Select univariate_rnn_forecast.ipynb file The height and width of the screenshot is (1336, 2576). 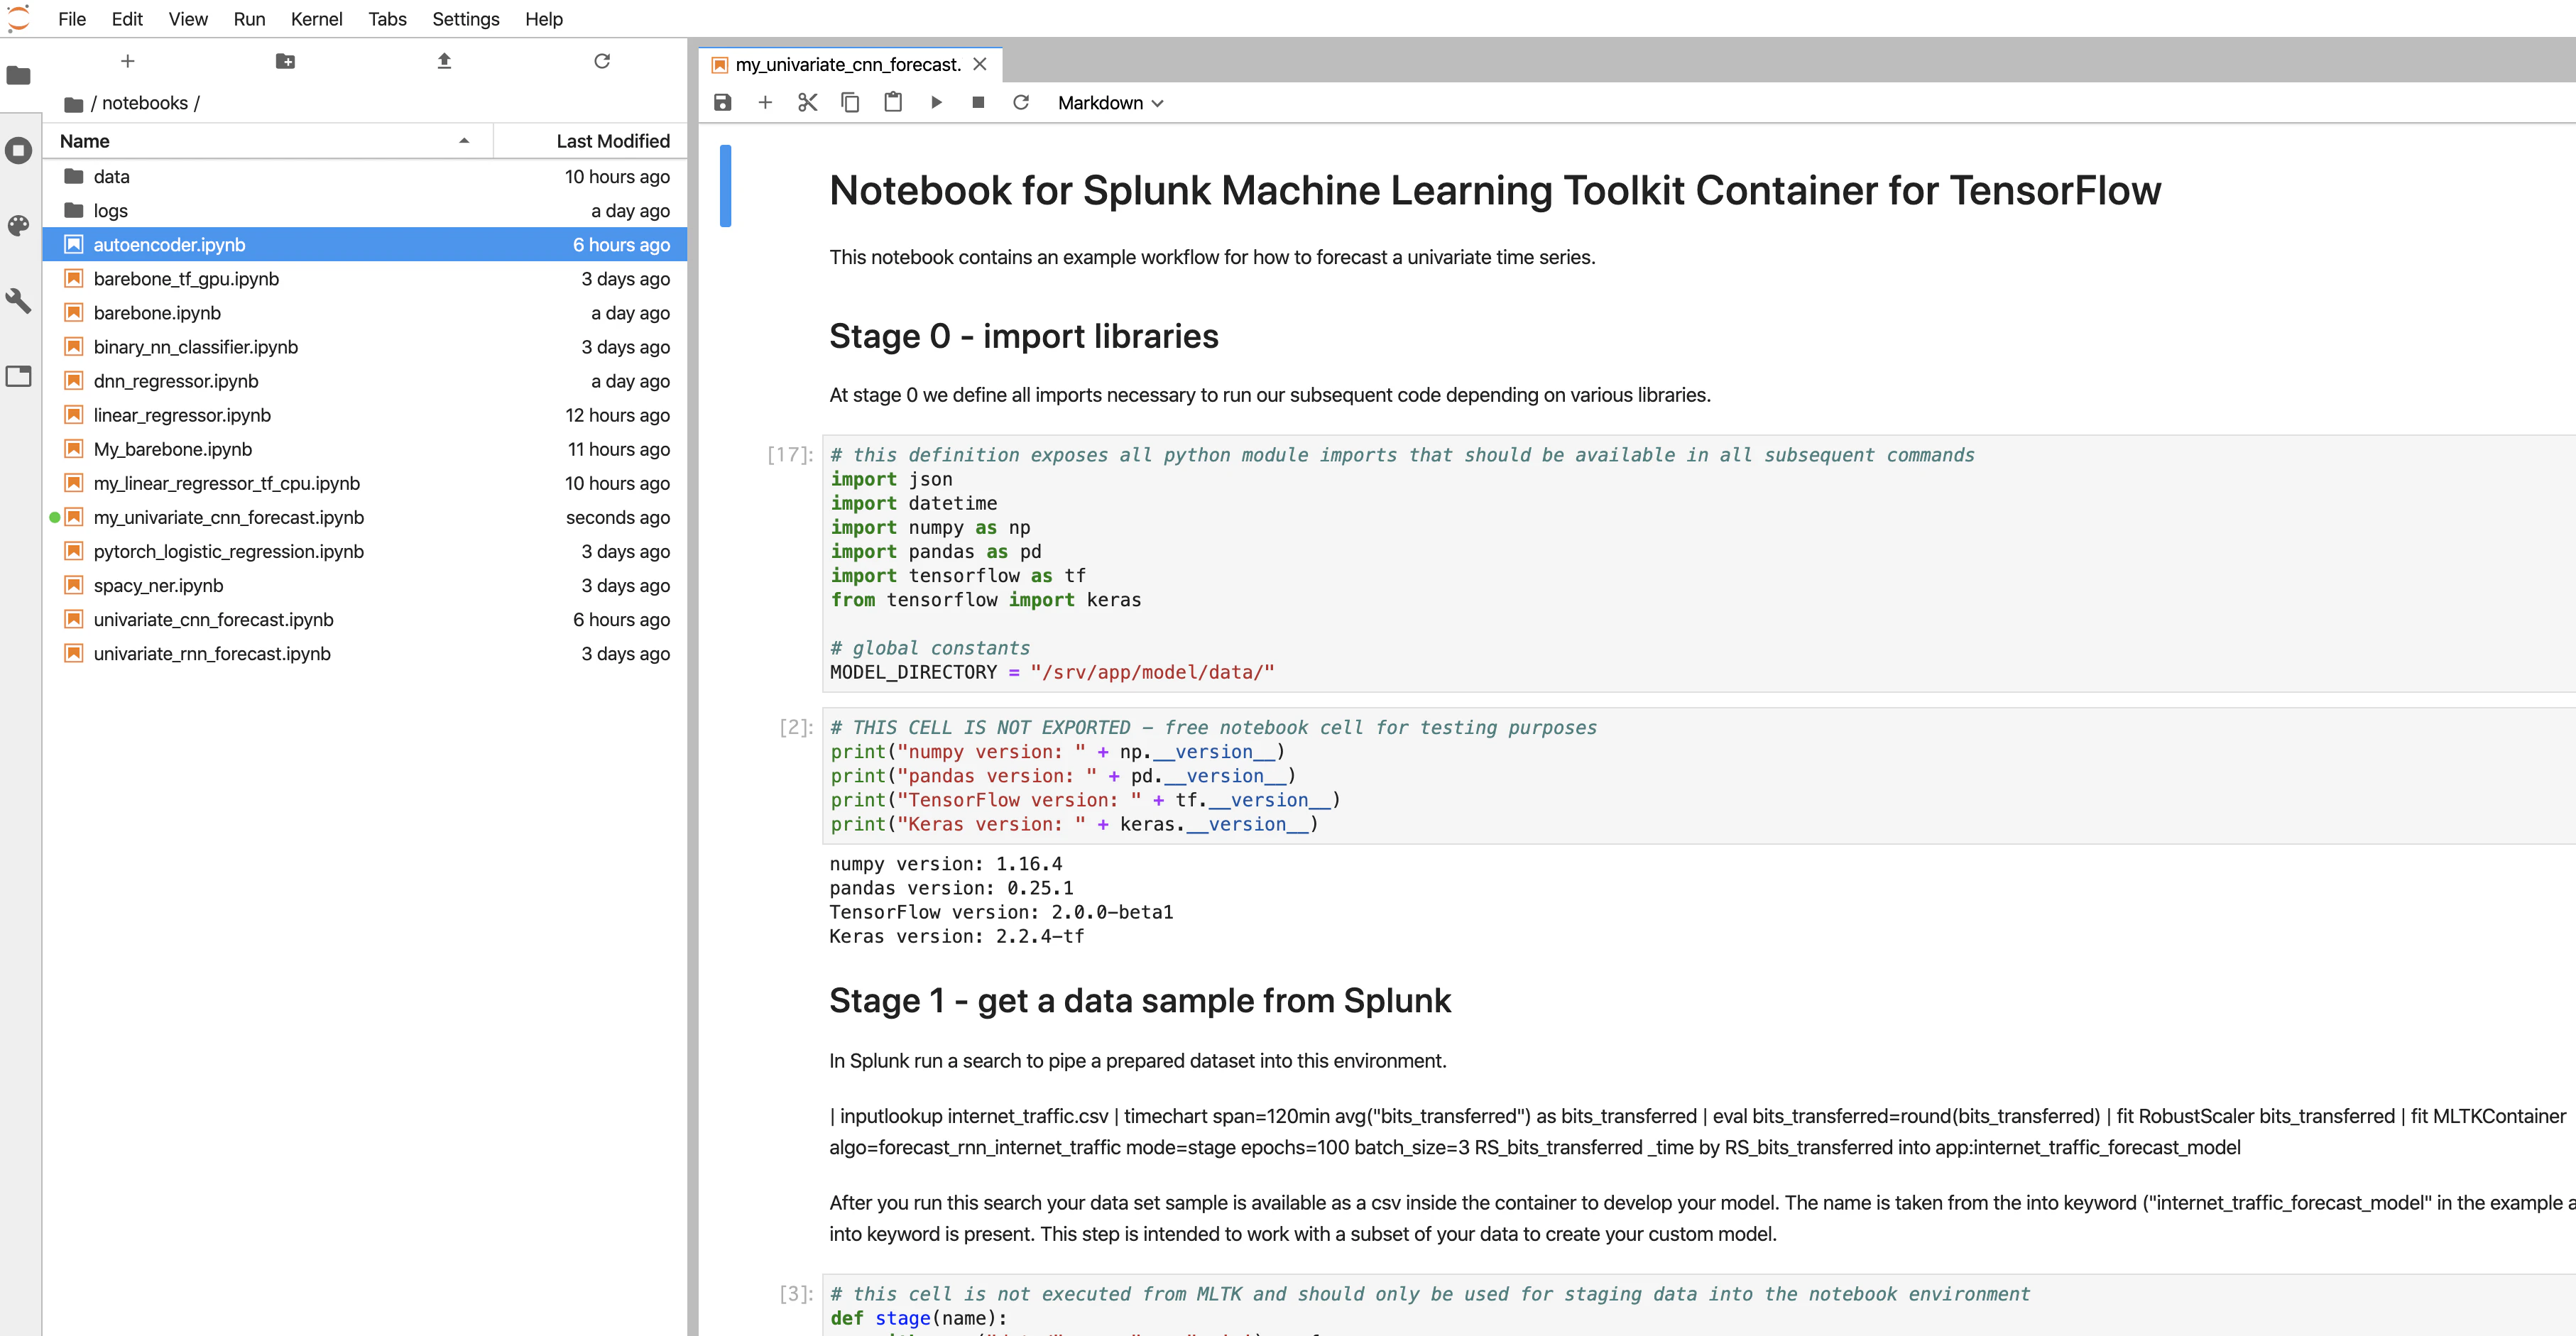click(365, 653)
